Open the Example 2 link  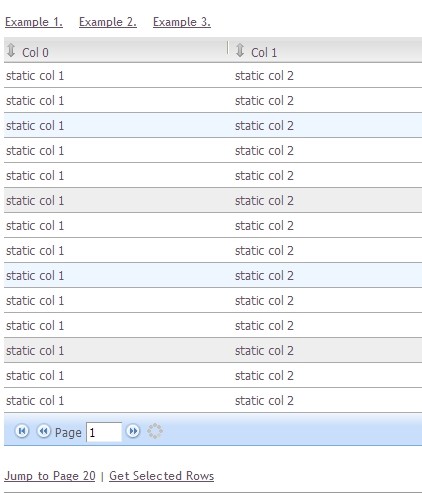108,22
